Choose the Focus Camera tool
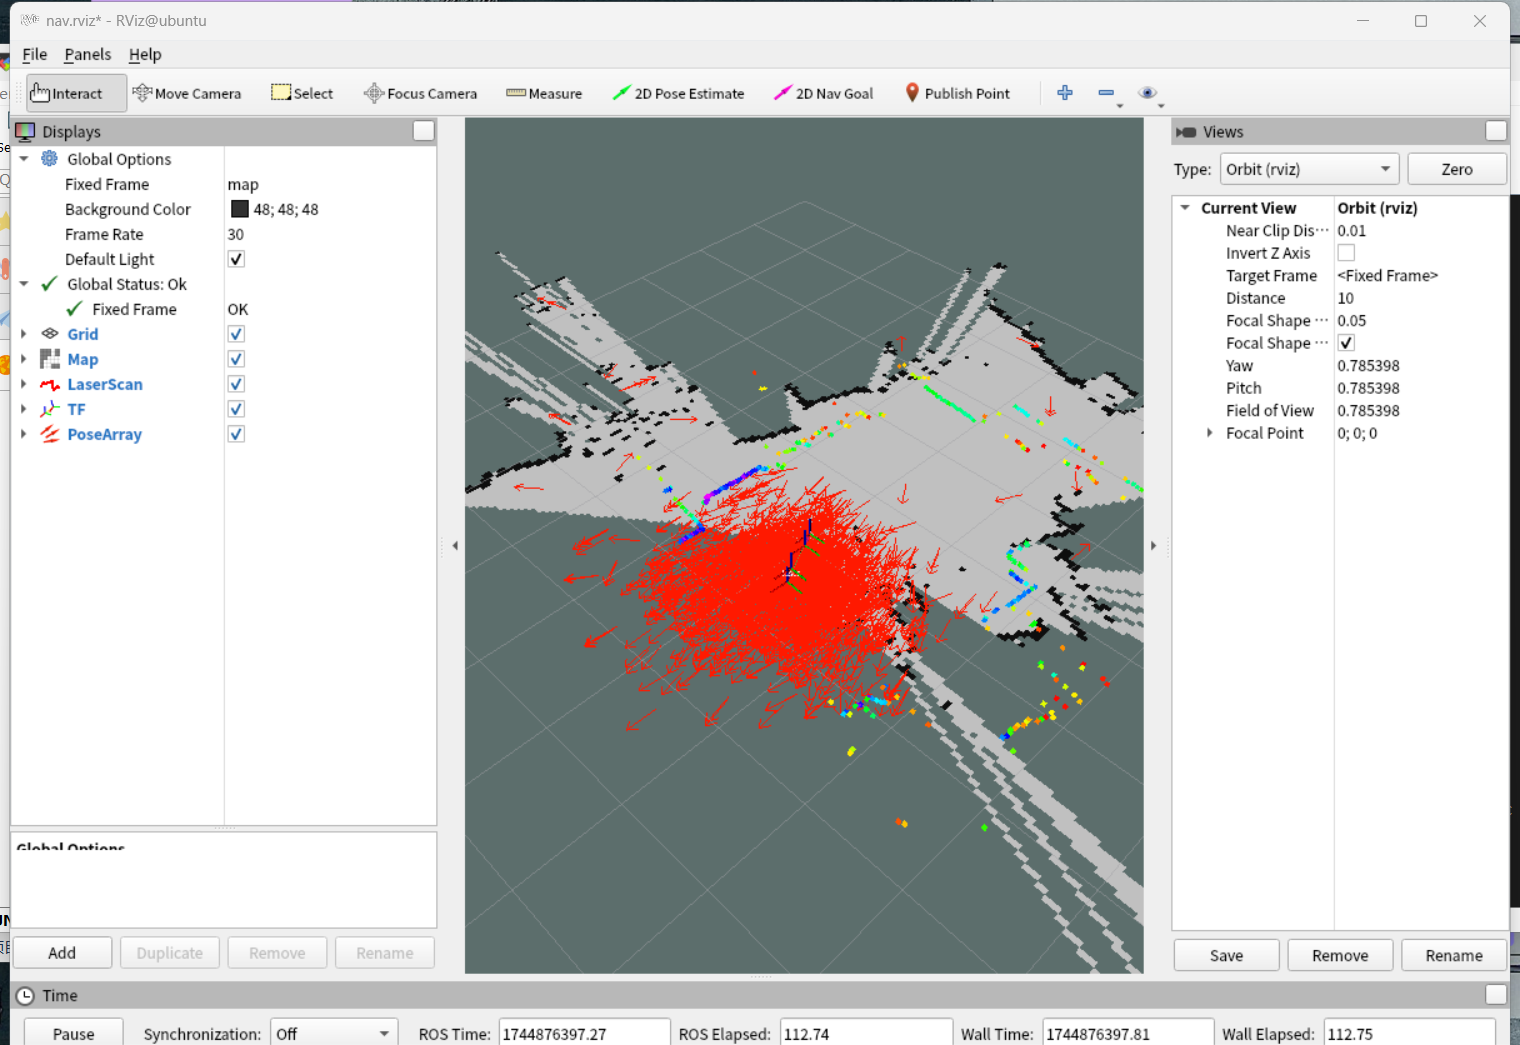 point(420,93)
